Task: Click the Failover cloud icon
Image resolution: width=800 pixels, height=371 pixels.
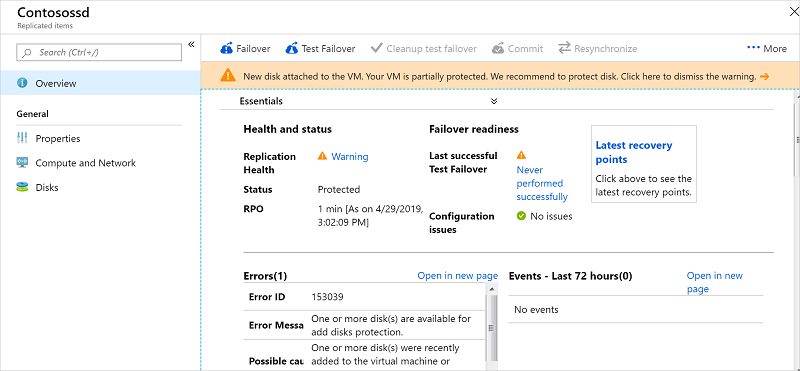Action: 227,48
